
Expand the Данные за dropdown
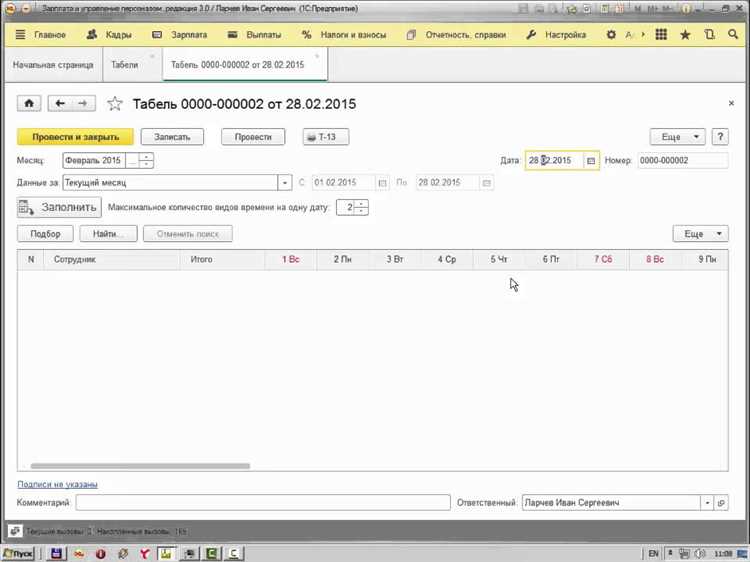pyautogui.click(x=285, y=183)
